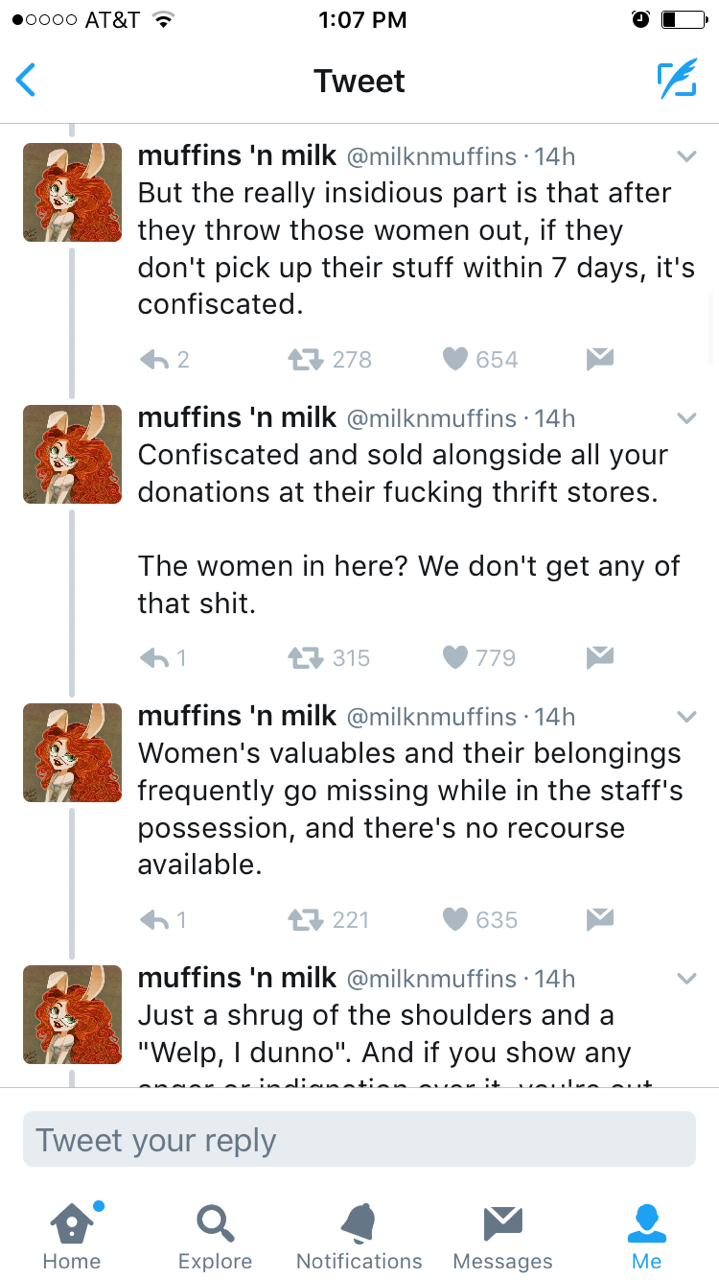Like the tweet with 654 likes
Screen dimensions: 719x1280
(456, 359)
